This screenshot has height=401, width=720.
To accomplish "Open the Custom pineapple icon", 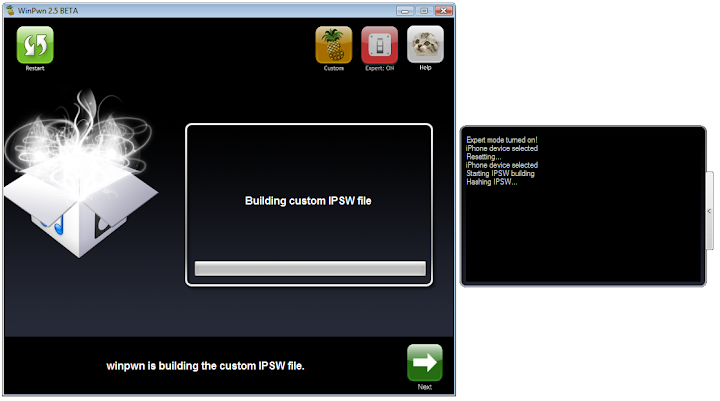I will point(334,45).
